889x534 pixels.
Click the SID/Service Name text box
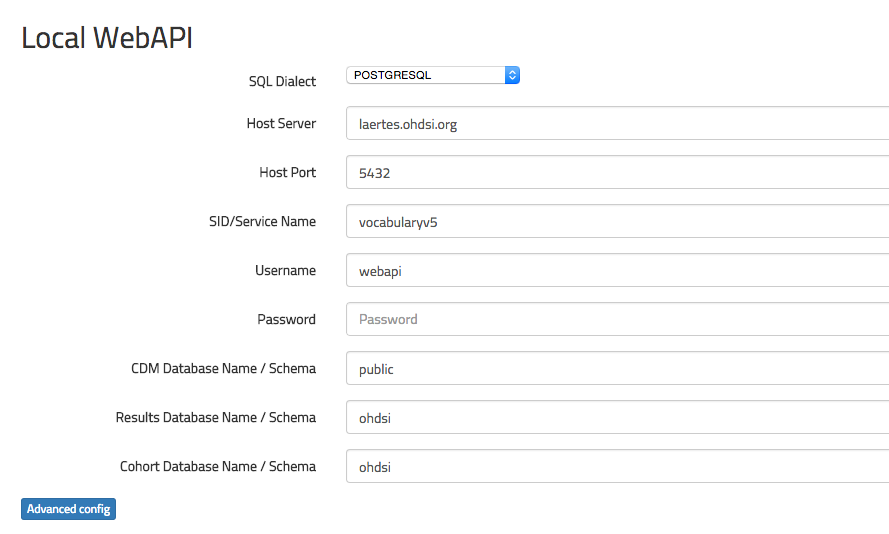pyautogui.click(x=617, y=222)
